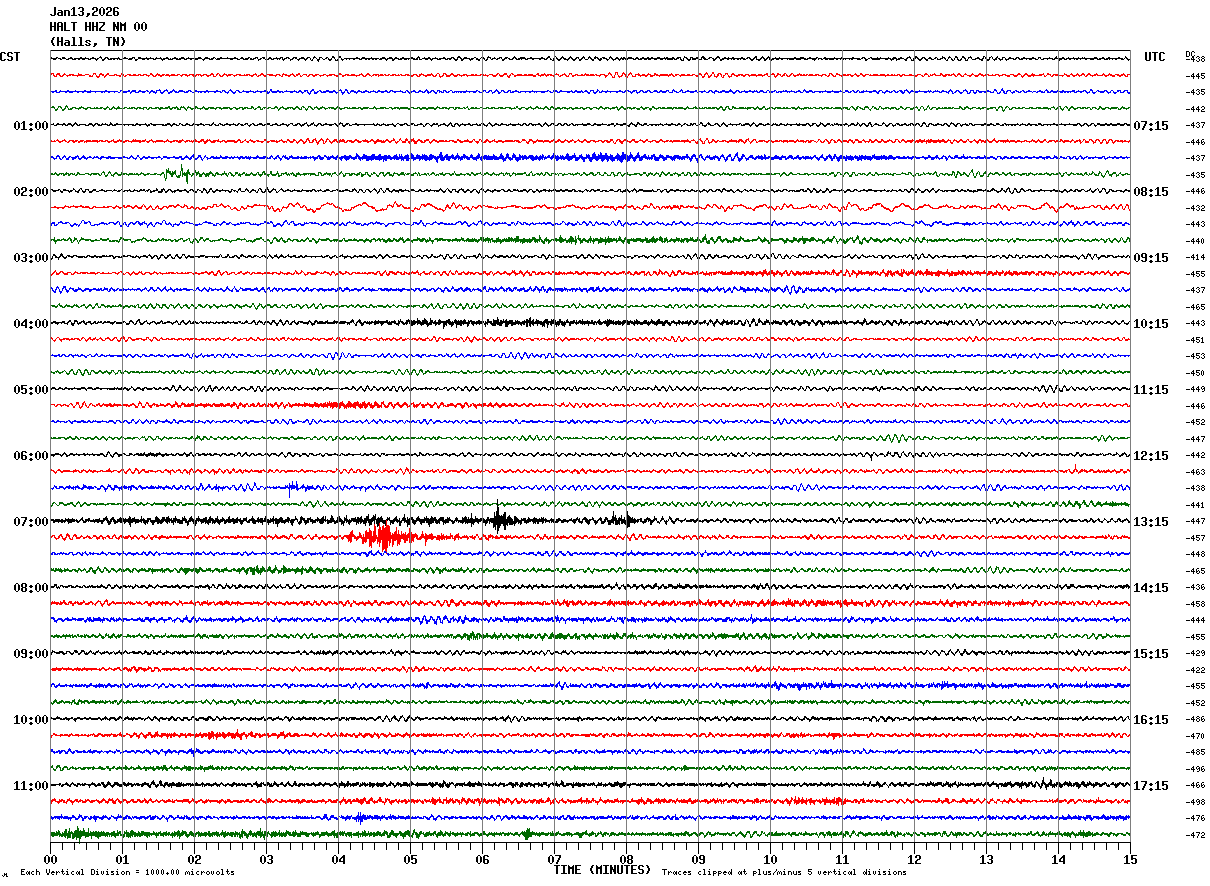Screen dimensions: 1210x886
Task: Click the 11:00 CST time label
Action: [x=31, y=786]
